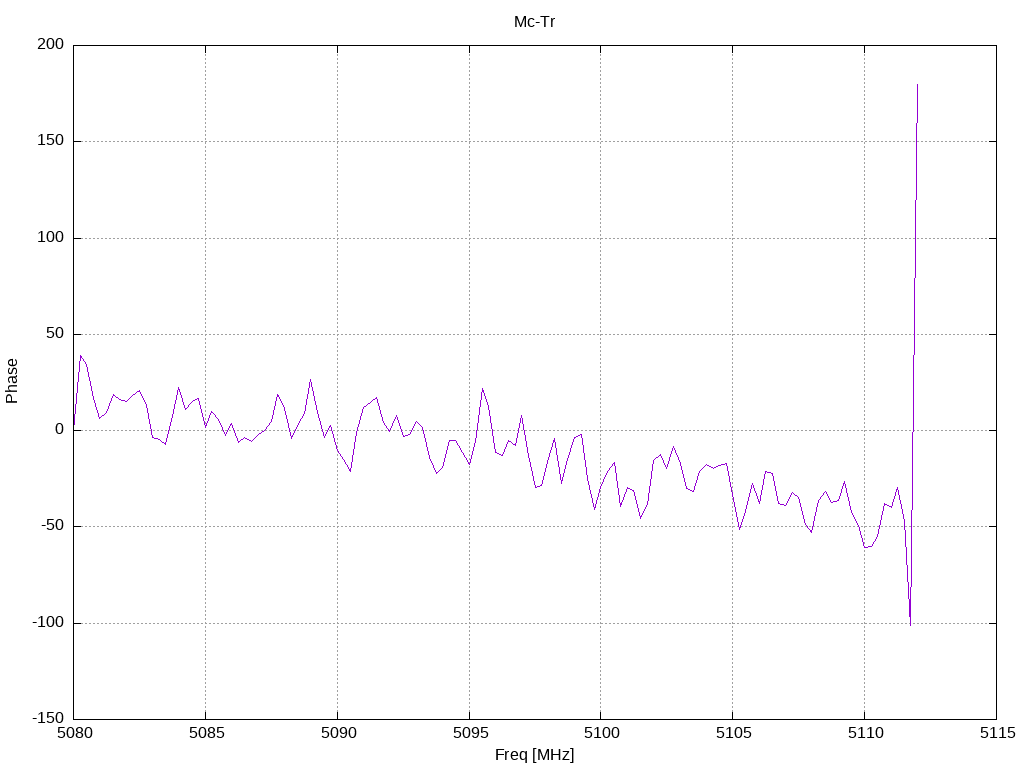Click the -50 y-axis tick label
Screen dimensions: 1024x768
pos(52,526)
